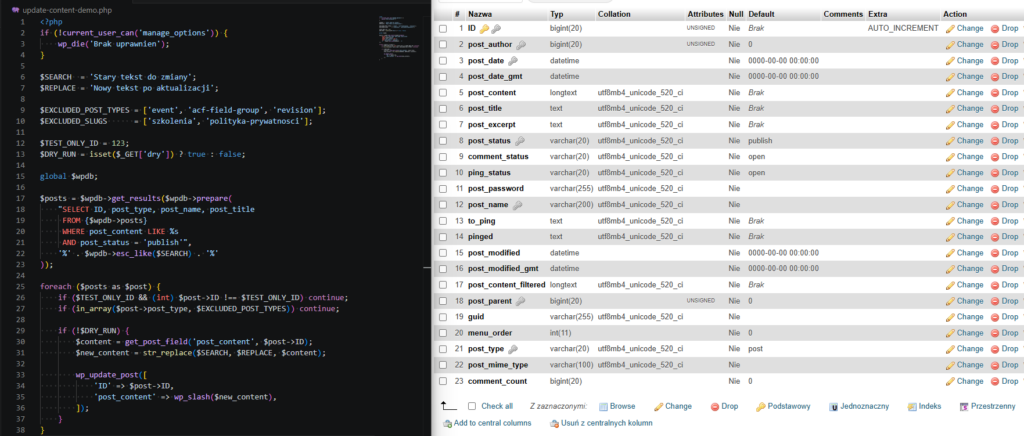Select the post_content row checkbox
The height and width of the screenshot is (436, 1024).
click(443, 93)
